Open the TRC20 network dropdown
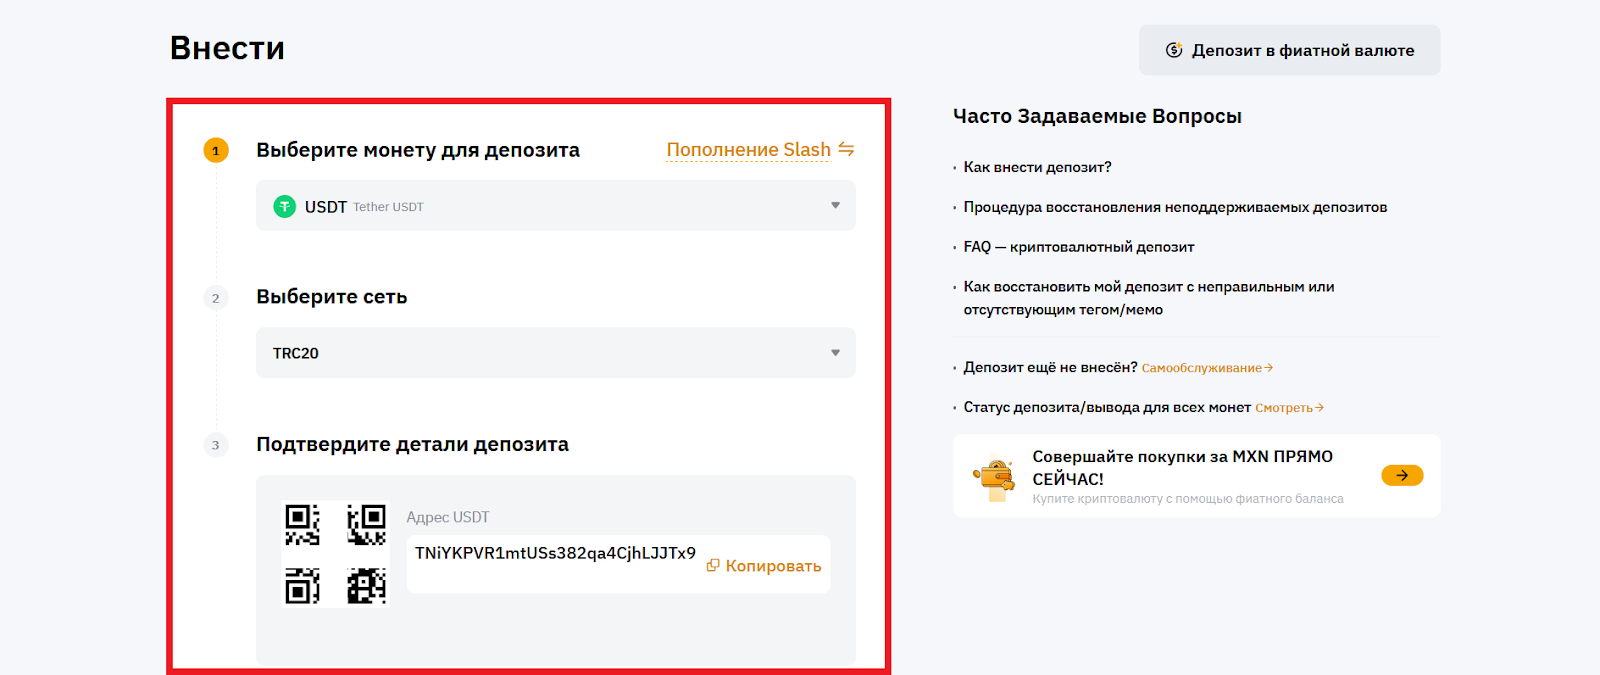Screen dimensions: 1600x675 coord(556,353)
